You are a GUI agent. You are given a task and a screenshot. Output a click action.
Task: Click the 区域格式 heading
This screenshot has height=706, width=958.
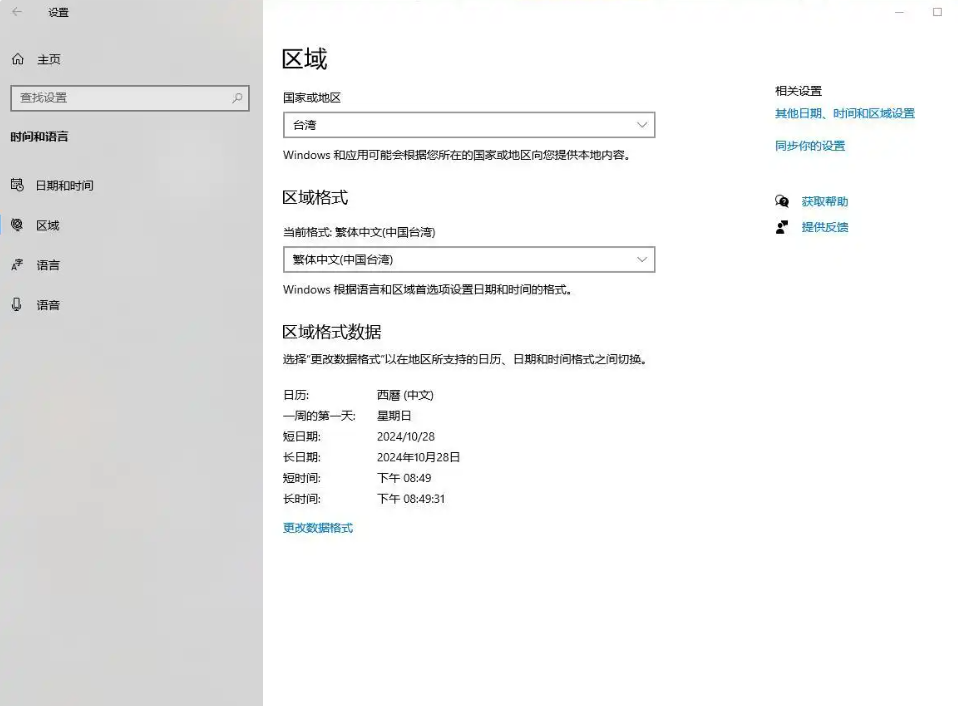(x=315, y=197)
